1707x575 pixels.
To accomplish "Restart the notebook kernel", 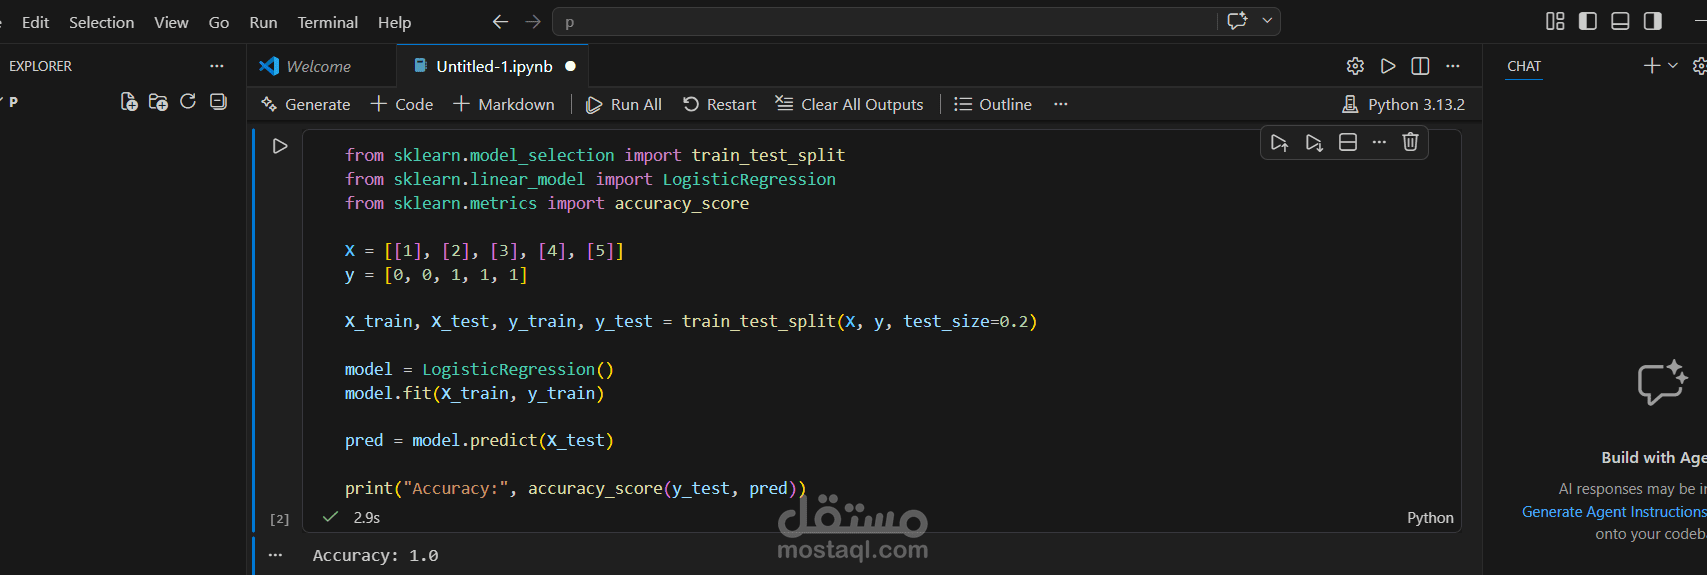I will [720, 104].
